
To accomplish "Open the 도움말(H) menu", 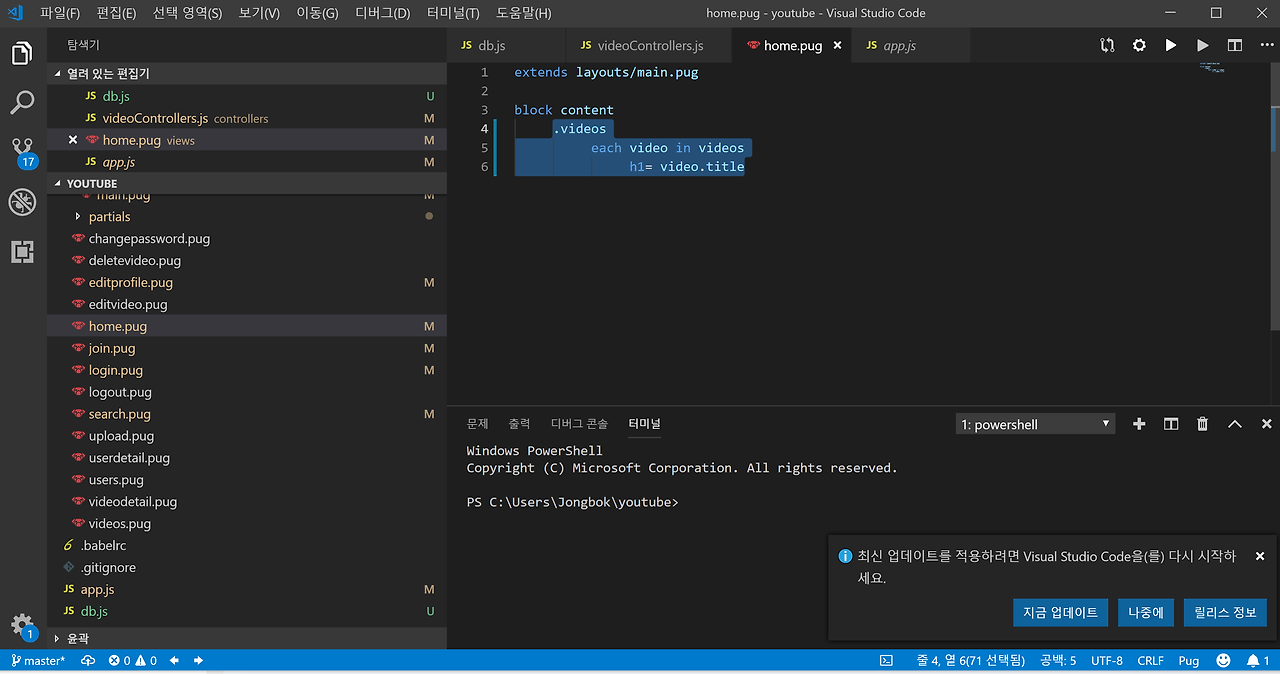I will [524, 13].
